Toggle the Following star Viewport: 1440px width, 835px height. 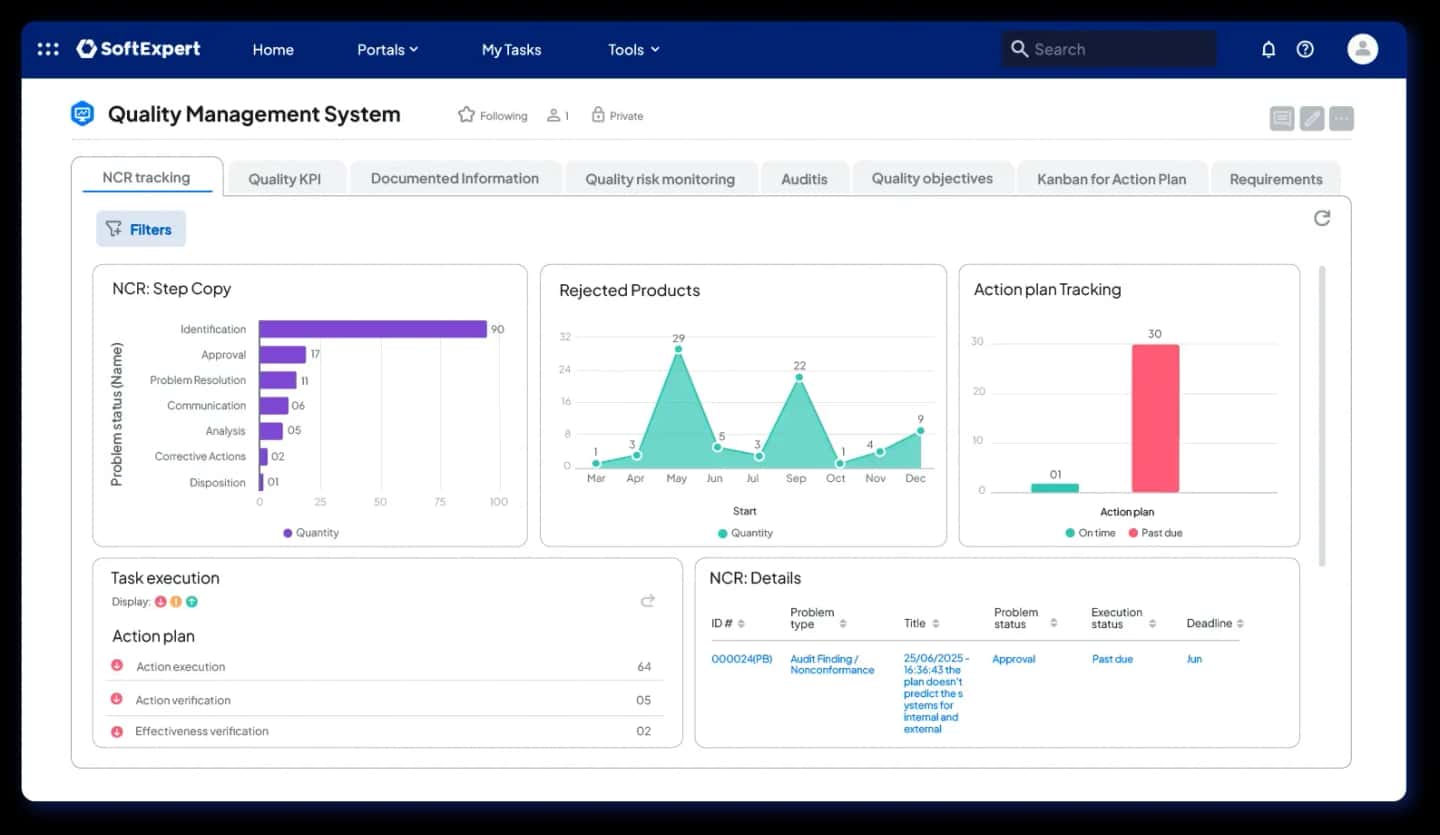click(466, 115)
